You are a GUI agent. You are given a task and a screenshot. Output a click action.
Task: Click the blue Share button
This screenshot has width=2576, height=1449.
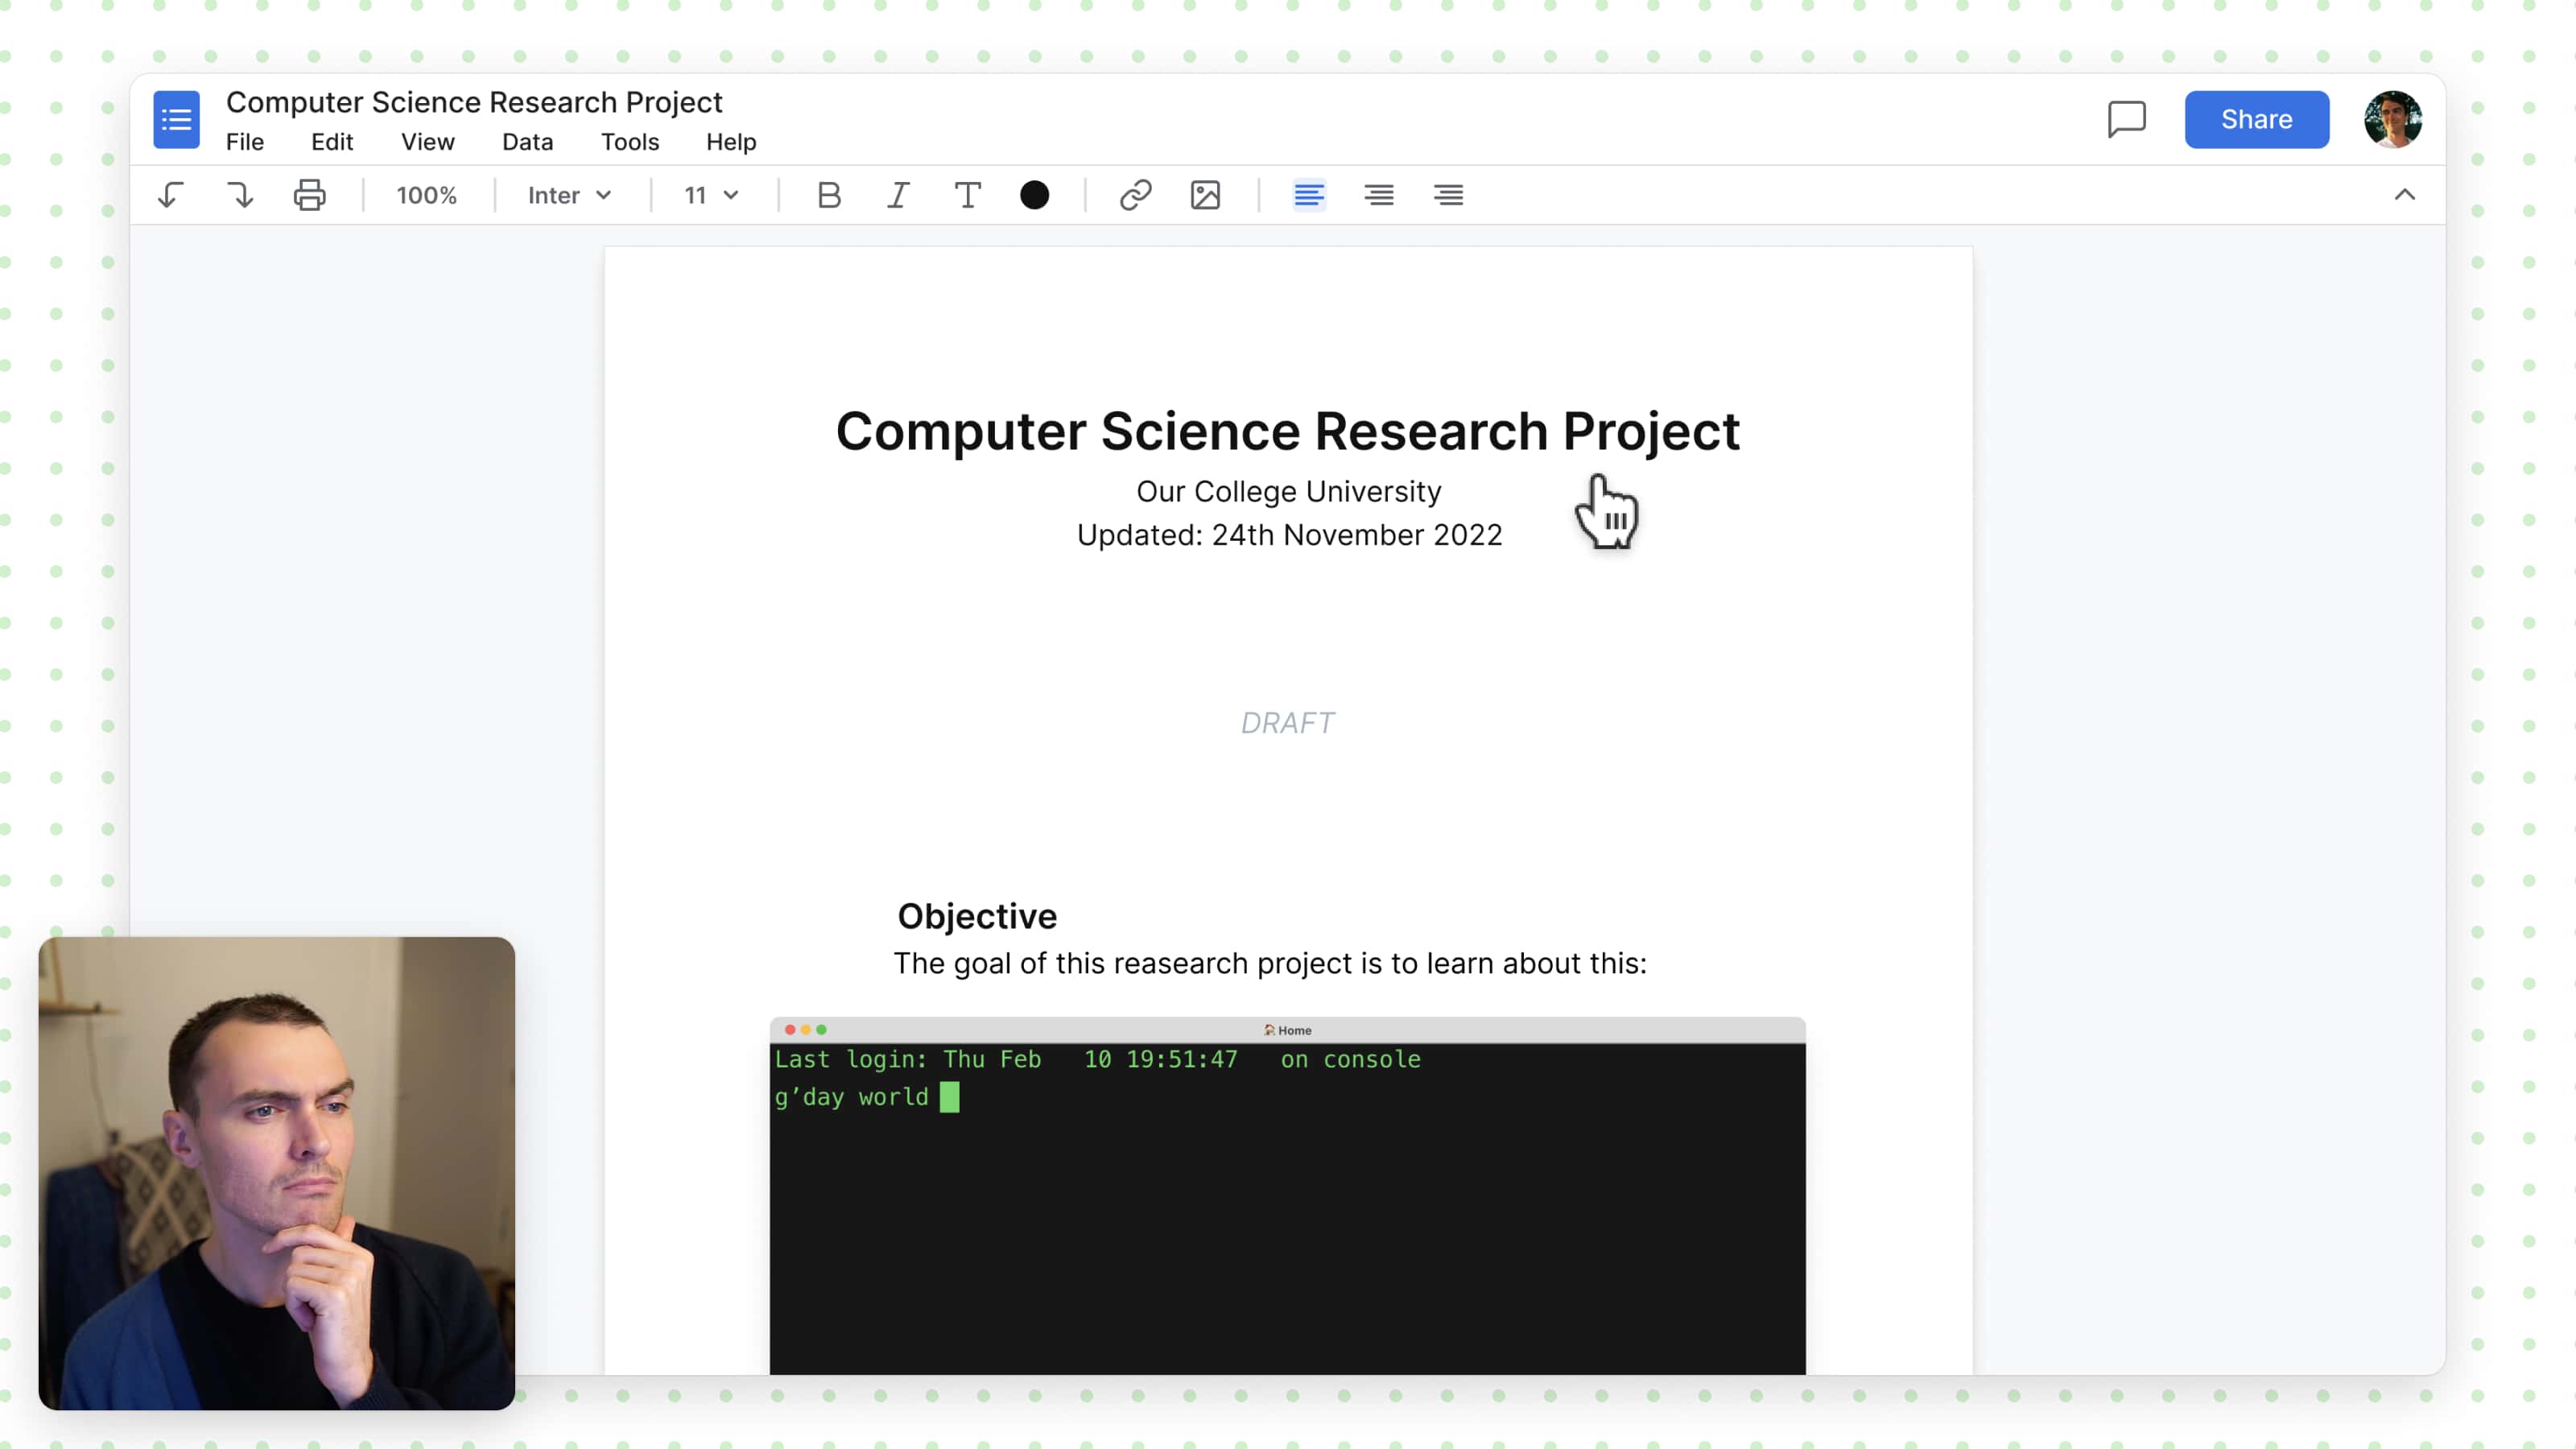point(2256,119)
